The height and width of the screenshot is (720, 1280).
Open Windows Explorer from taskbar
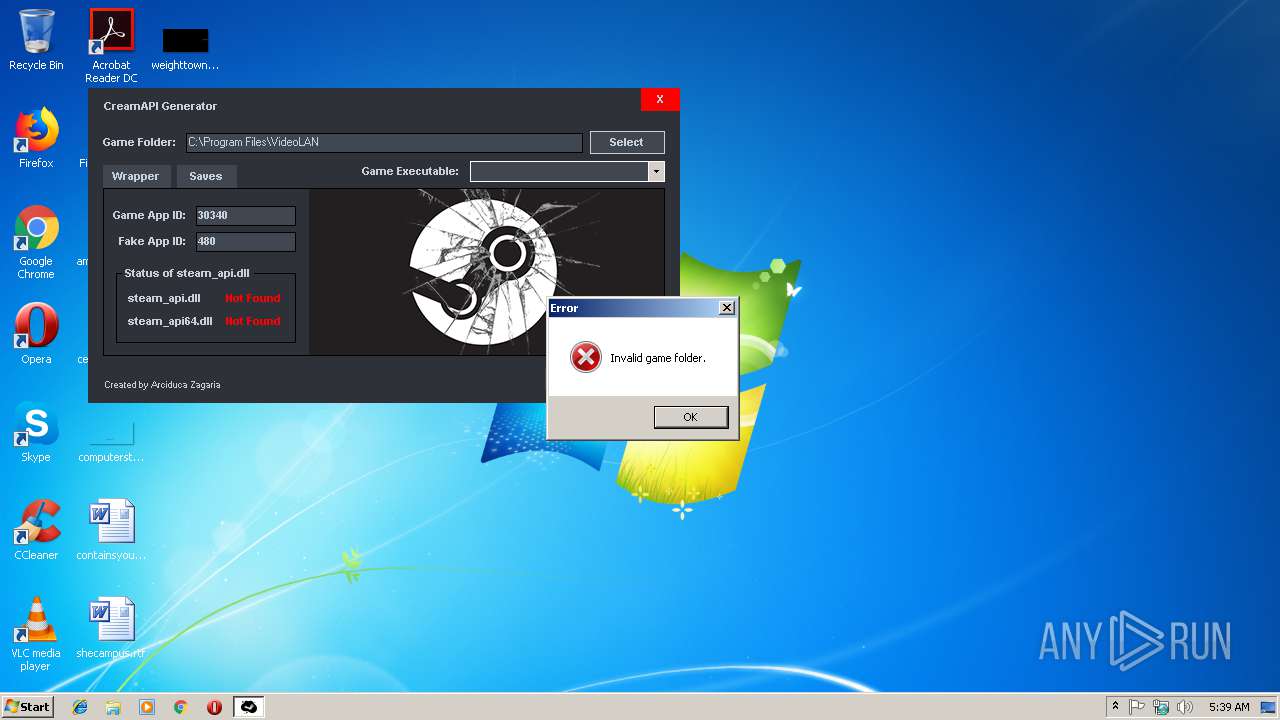[x=113, y=707]
